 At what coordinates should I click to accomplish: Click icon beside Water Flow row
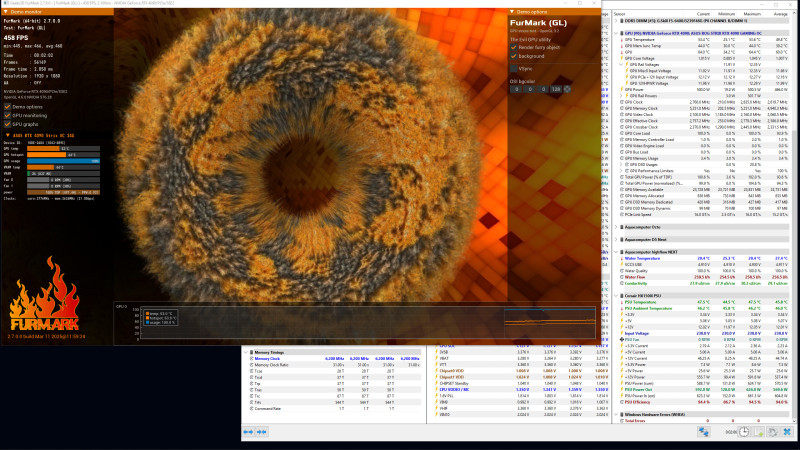click(x=622, y=277)
